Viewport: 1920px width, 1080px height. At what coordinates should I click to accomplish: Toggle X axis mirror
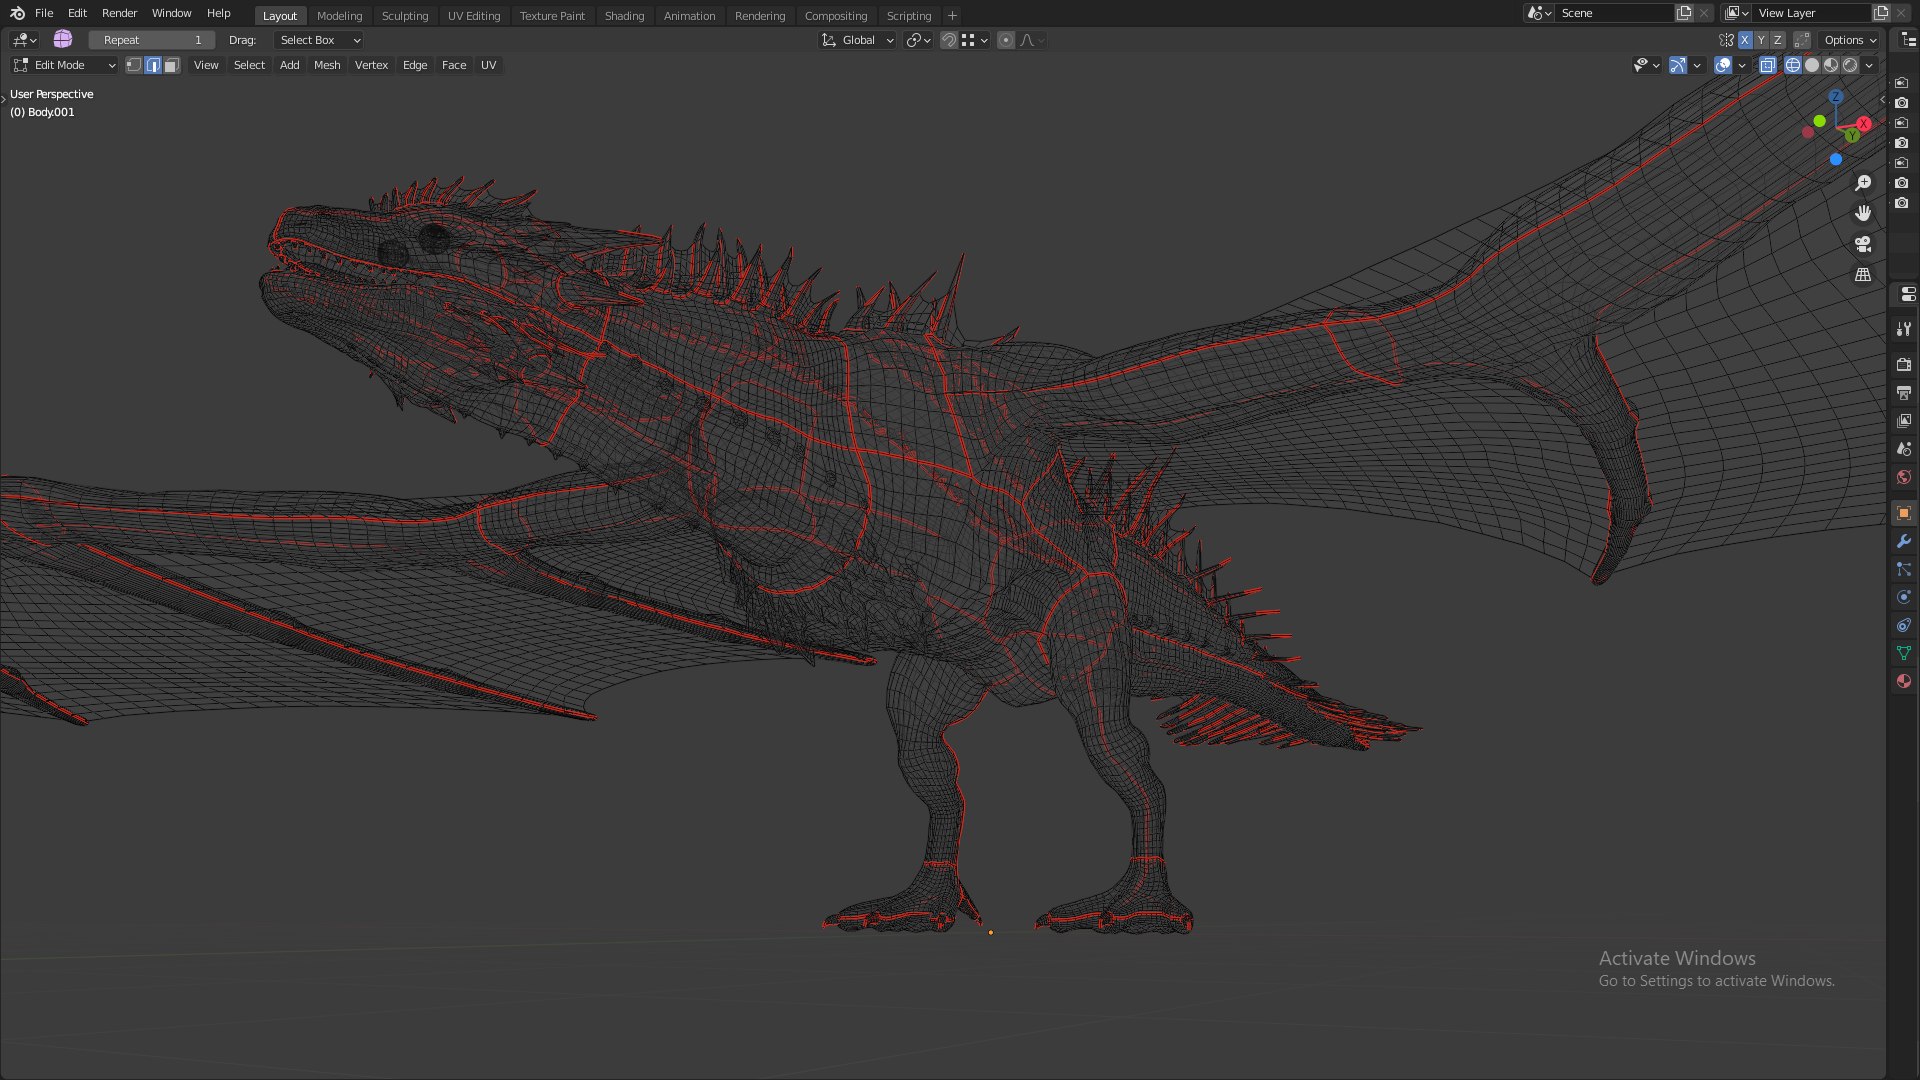pos(1745,40)
